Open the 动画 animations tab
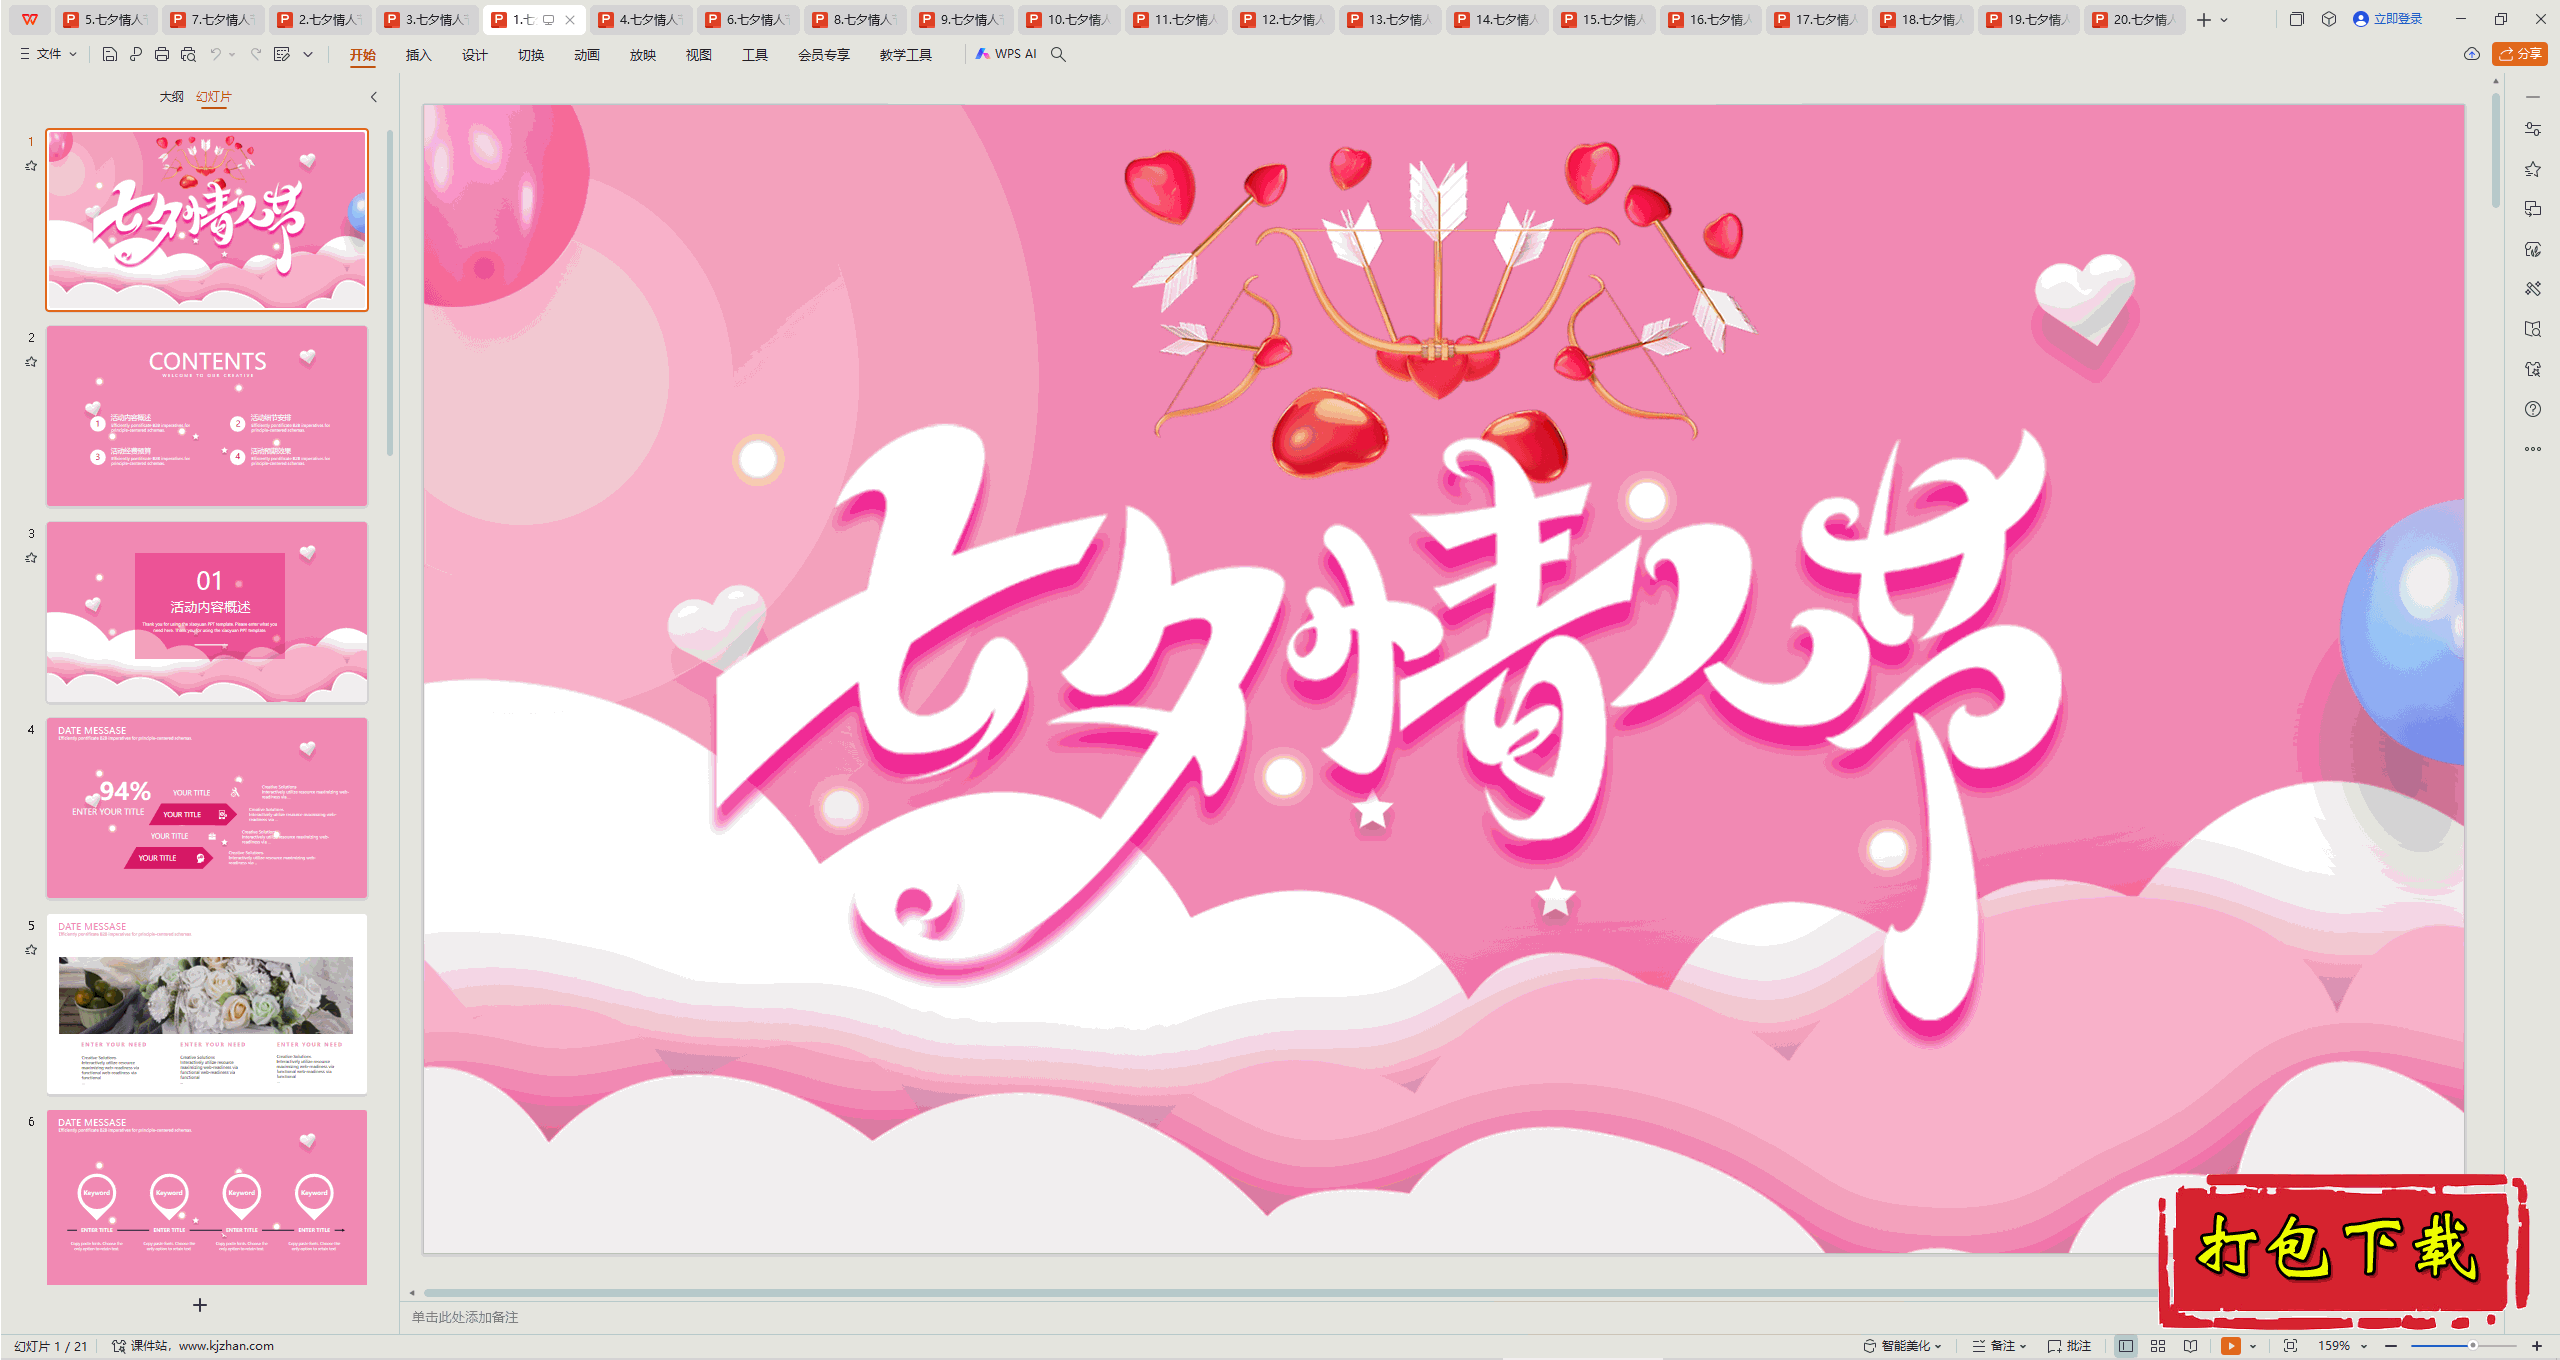This screenshot has height=1360, width=2560. tap(586, 55)
